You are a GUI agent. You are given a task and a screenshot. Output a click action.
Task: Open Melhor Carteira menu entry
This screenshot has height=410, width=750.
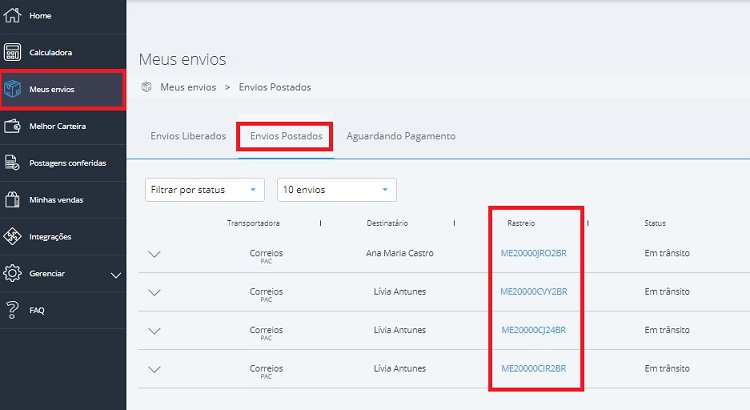coord(57,126)
